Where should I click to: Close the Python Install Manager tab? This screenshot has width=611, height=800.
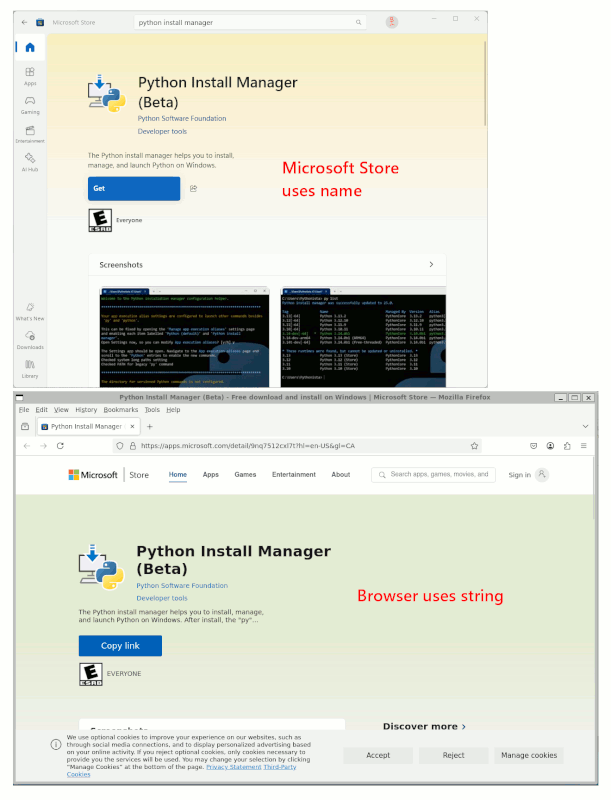pos(132,427)
